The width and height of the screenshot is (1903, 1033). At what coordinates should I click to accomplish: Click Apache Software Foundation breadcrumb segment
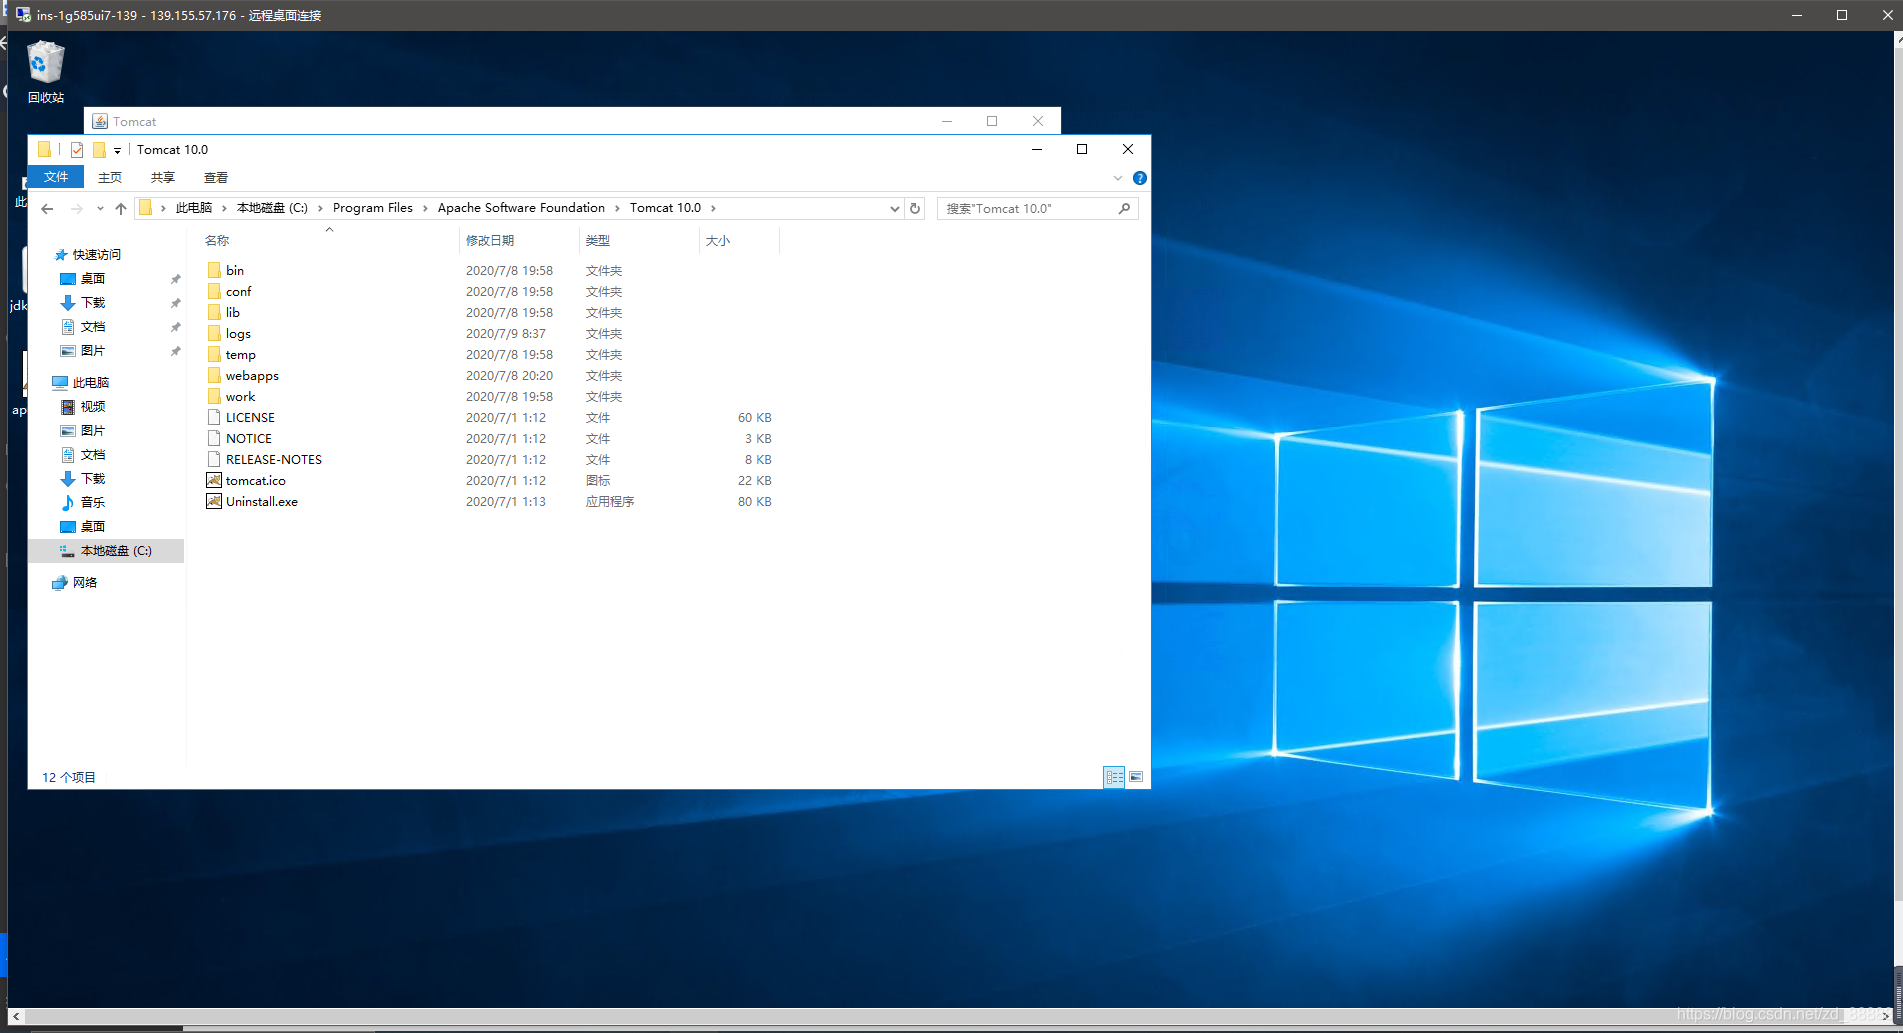coord(521,208)
